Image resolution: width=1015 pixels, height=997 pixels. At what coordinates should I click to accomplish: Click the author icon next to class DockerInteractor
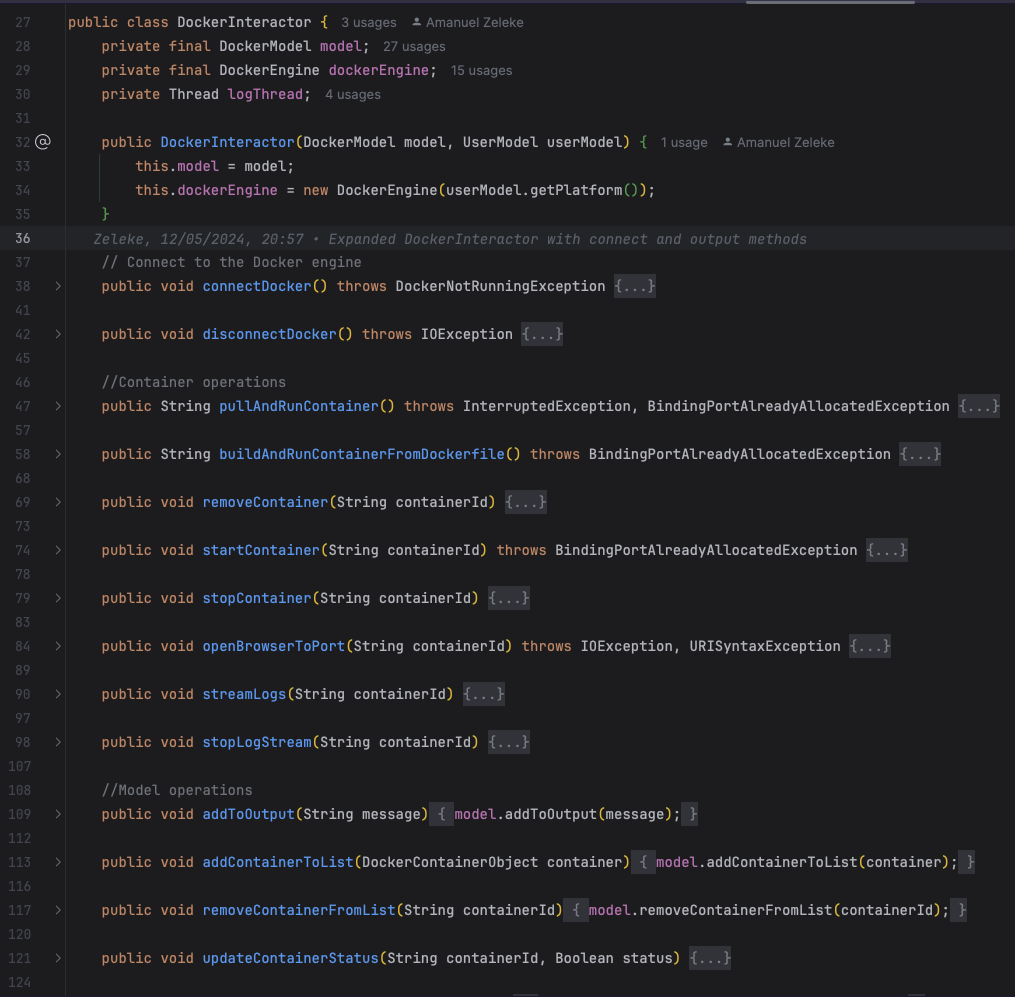coord(417,22)
